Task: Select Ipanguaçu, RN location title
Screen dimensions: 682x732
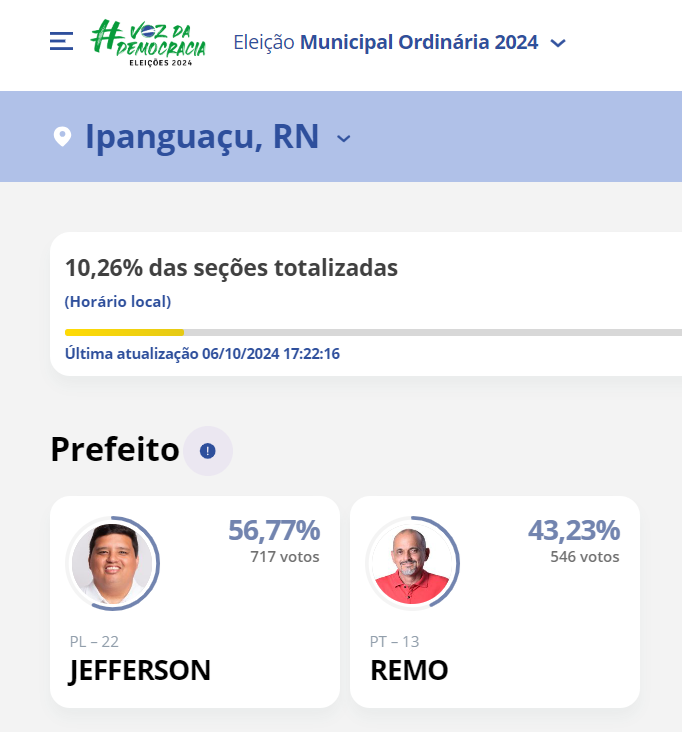Action: coord(202,136)
